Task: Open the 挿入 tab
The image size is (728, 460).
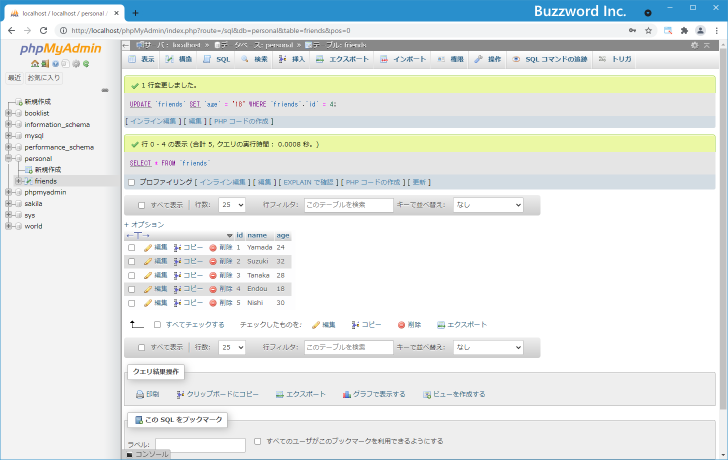Action: (x=292, y=59)
